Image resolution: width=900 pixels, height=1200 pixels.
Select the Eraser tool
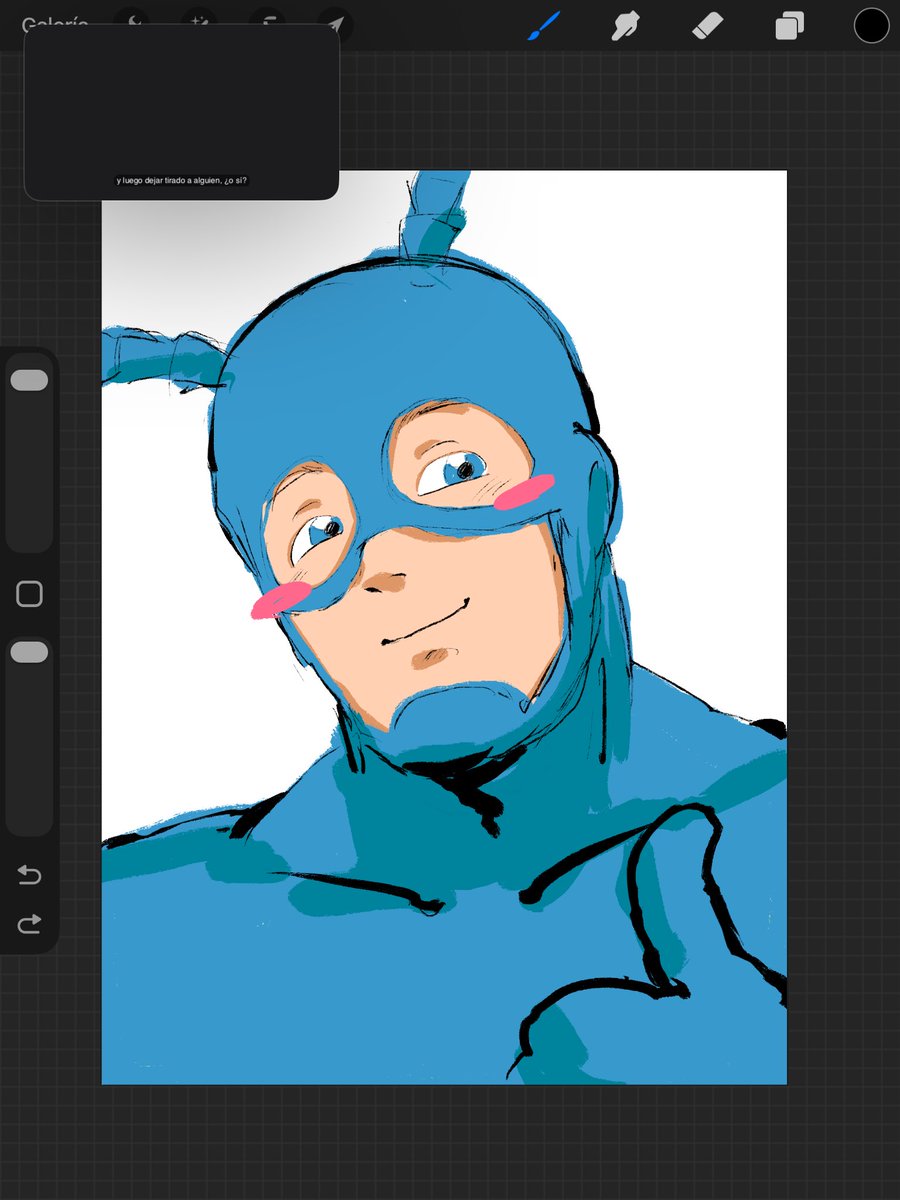(x=707, y=26)
